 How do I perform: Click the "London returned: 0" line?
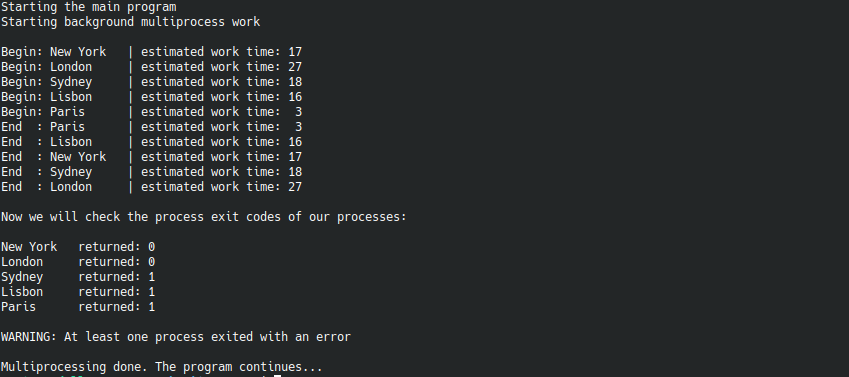coord(78,262)
